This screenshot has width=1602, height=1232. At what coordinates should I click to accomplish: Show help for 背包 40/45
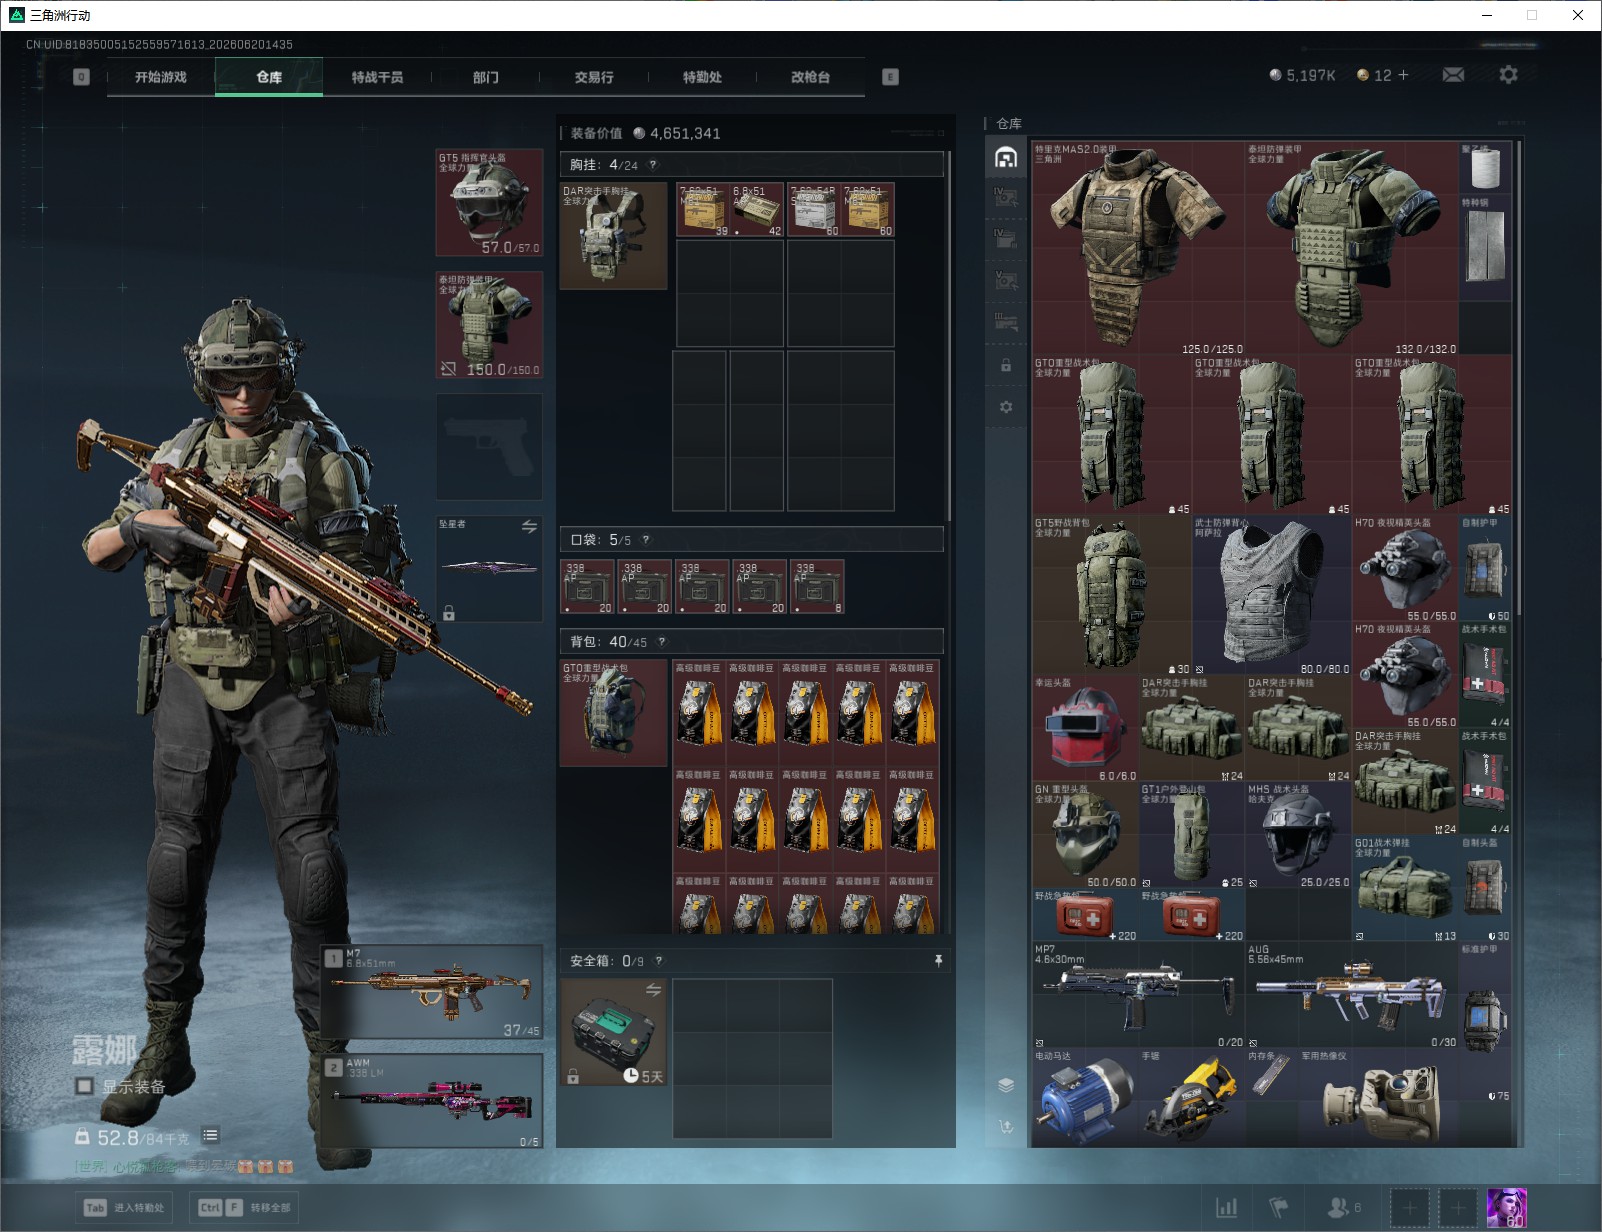pos(661,642)
